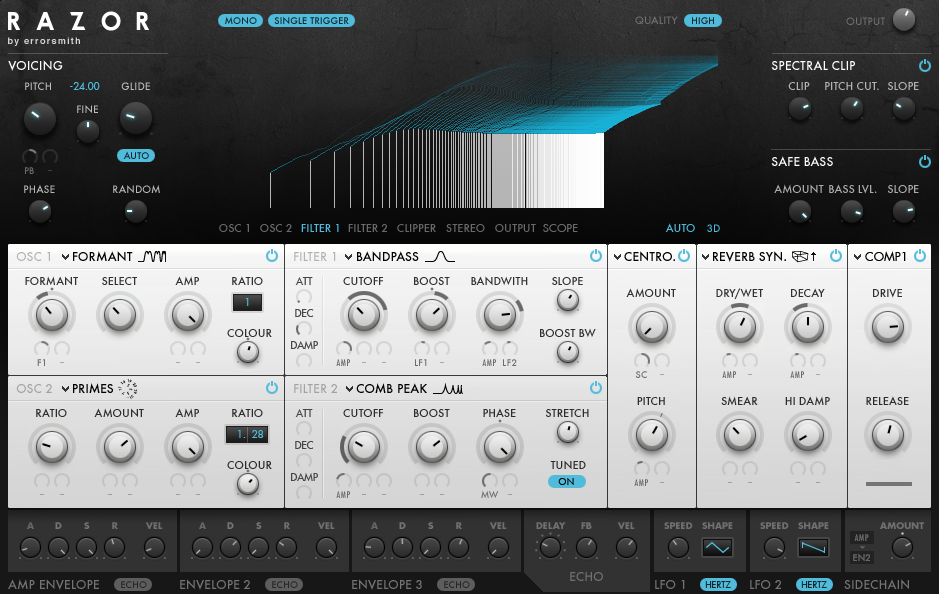Click the OSC 2 ratio value 1.28

(x=247, y=434)
